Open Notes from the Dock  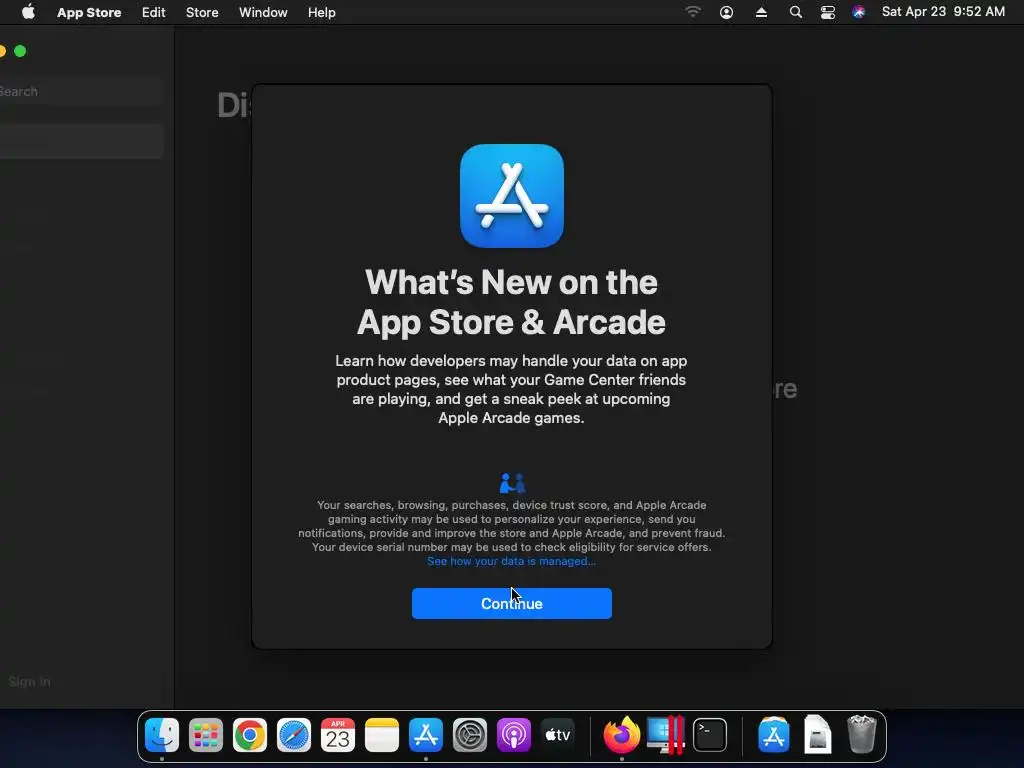click(x=381, y=735)
